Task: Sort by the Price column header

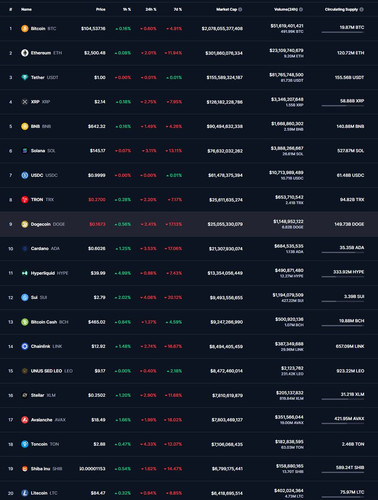Action: (101, 9)
